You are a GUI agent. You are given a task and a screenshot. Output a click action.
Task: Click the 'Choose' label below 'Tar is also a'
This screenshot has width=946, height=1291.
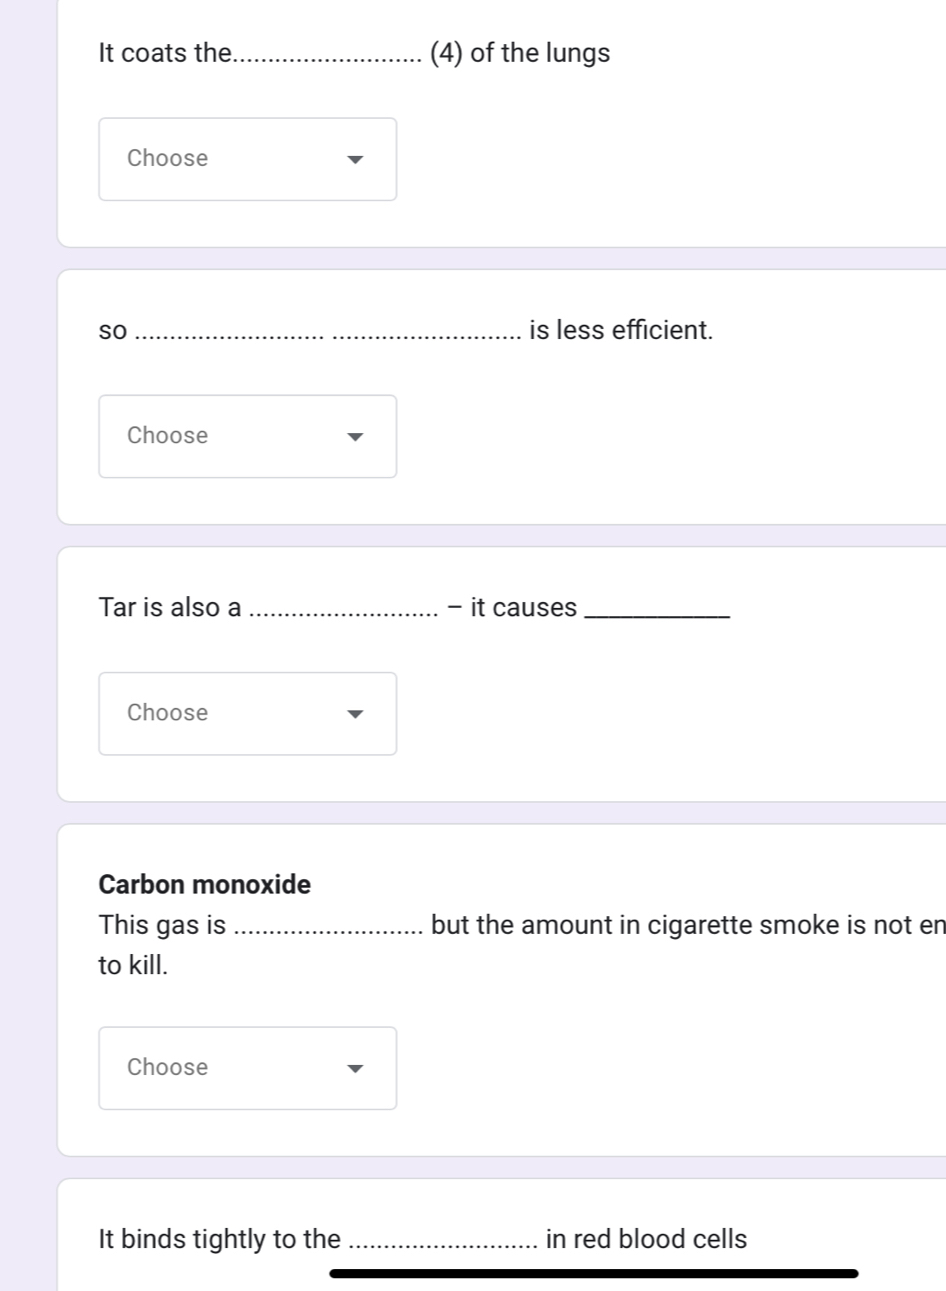[x=168, y=712]
